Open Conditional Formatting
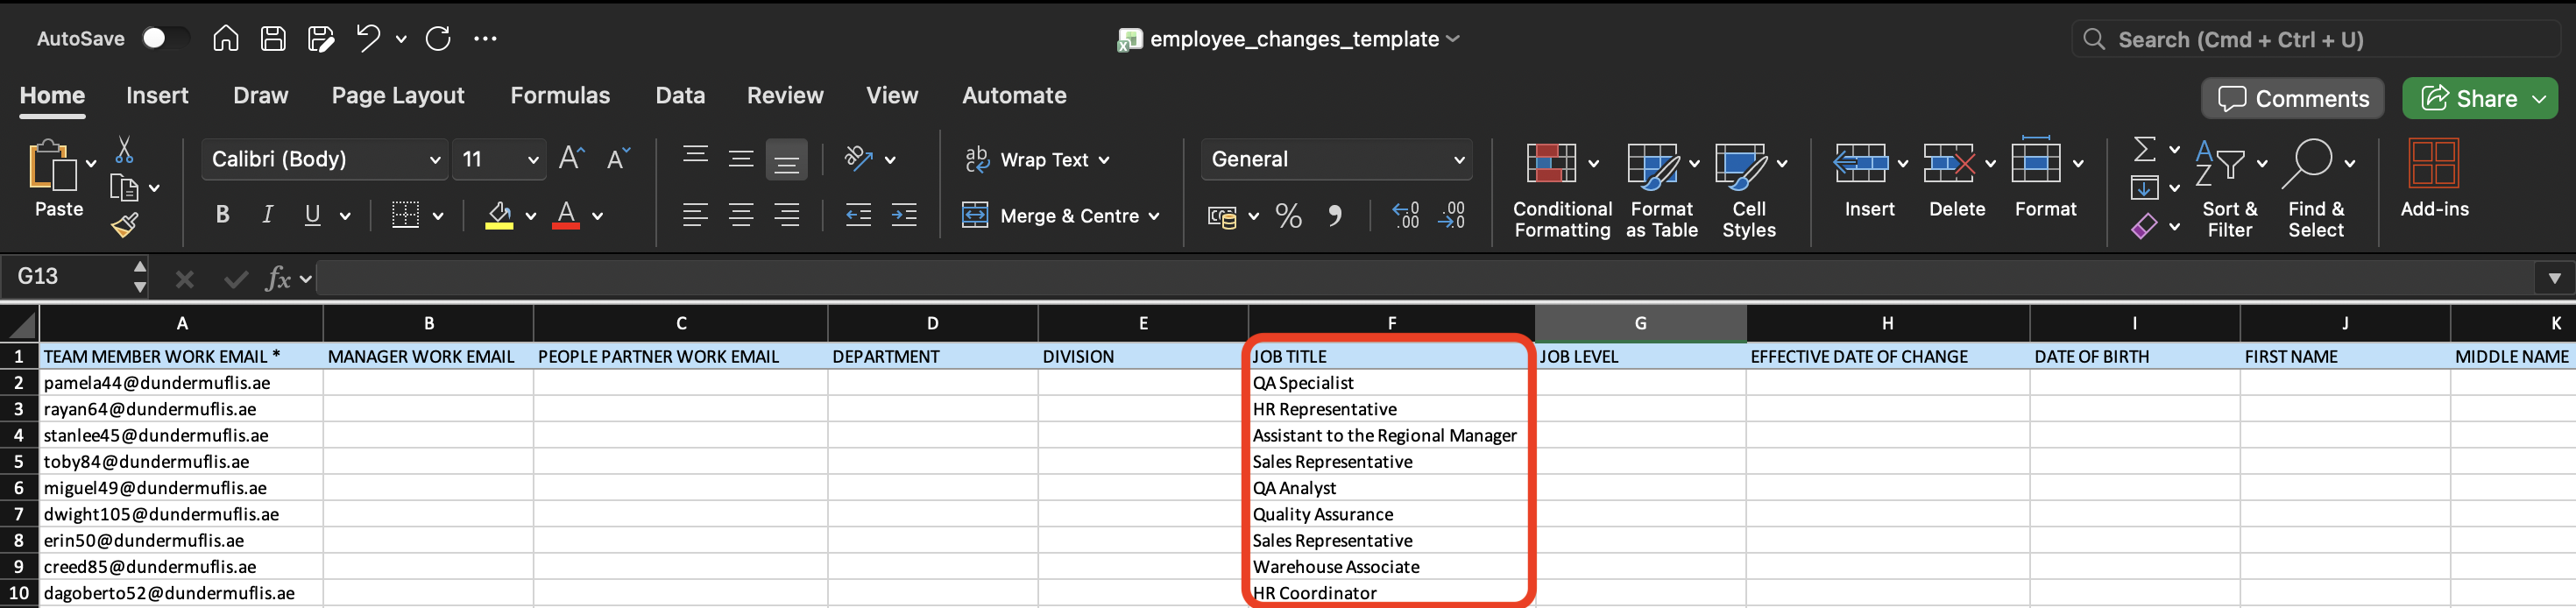The width and height of the screenshot is (2576, 608). [1561, 188]
